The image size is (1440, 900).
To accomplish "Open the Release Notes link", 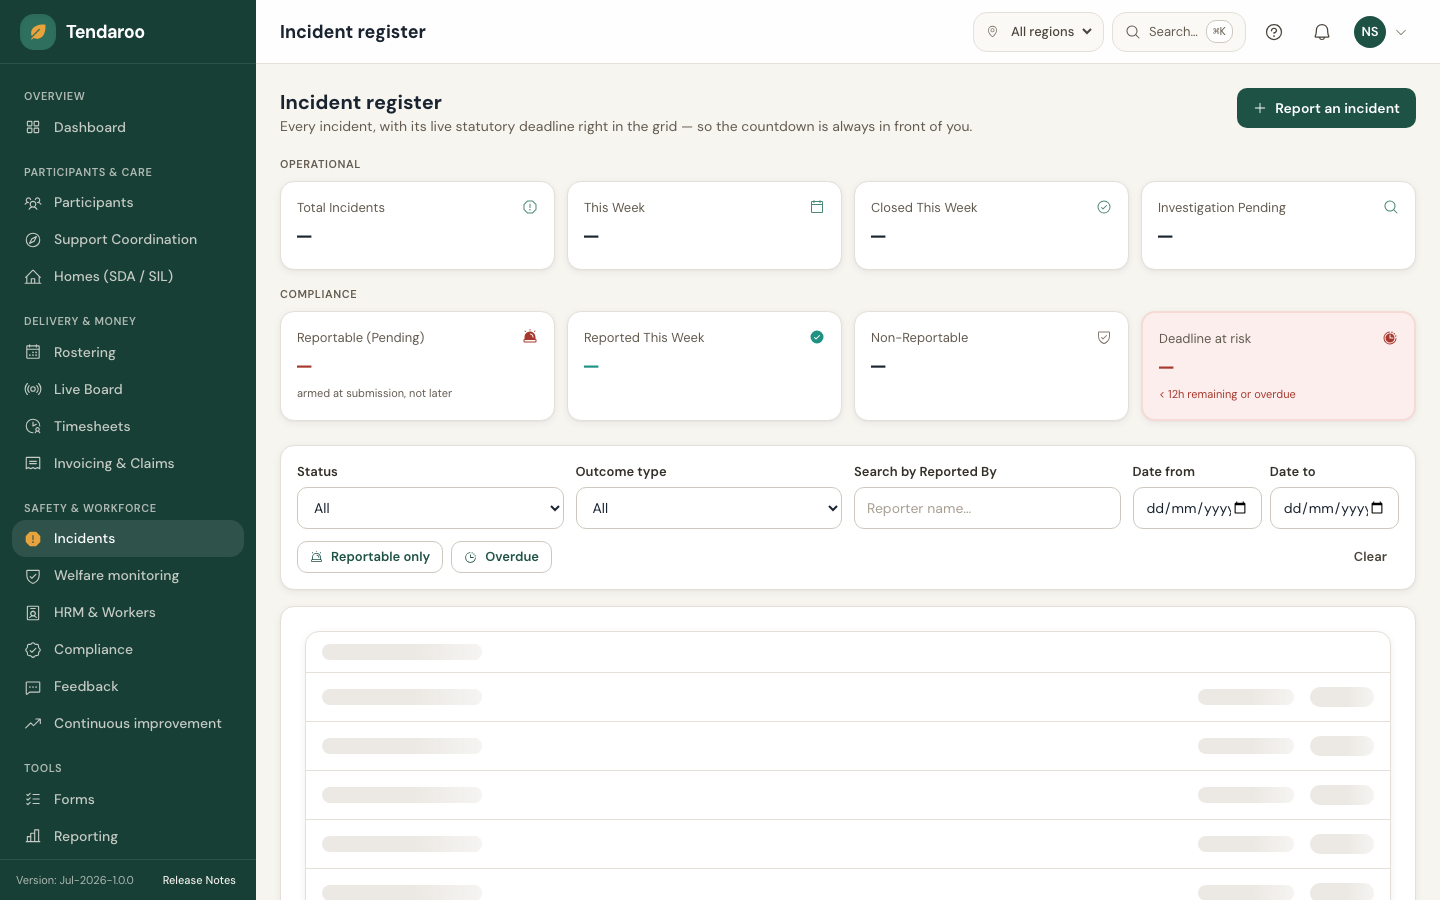I will point(199,880).
